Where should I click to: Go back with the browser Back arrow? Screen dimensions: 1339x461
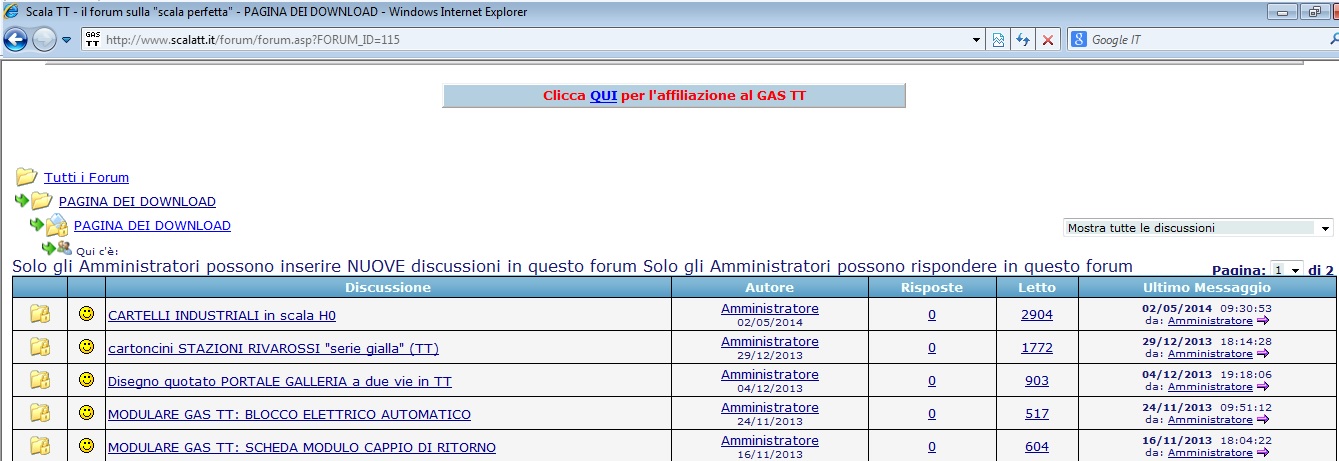(x=15, y=39)
